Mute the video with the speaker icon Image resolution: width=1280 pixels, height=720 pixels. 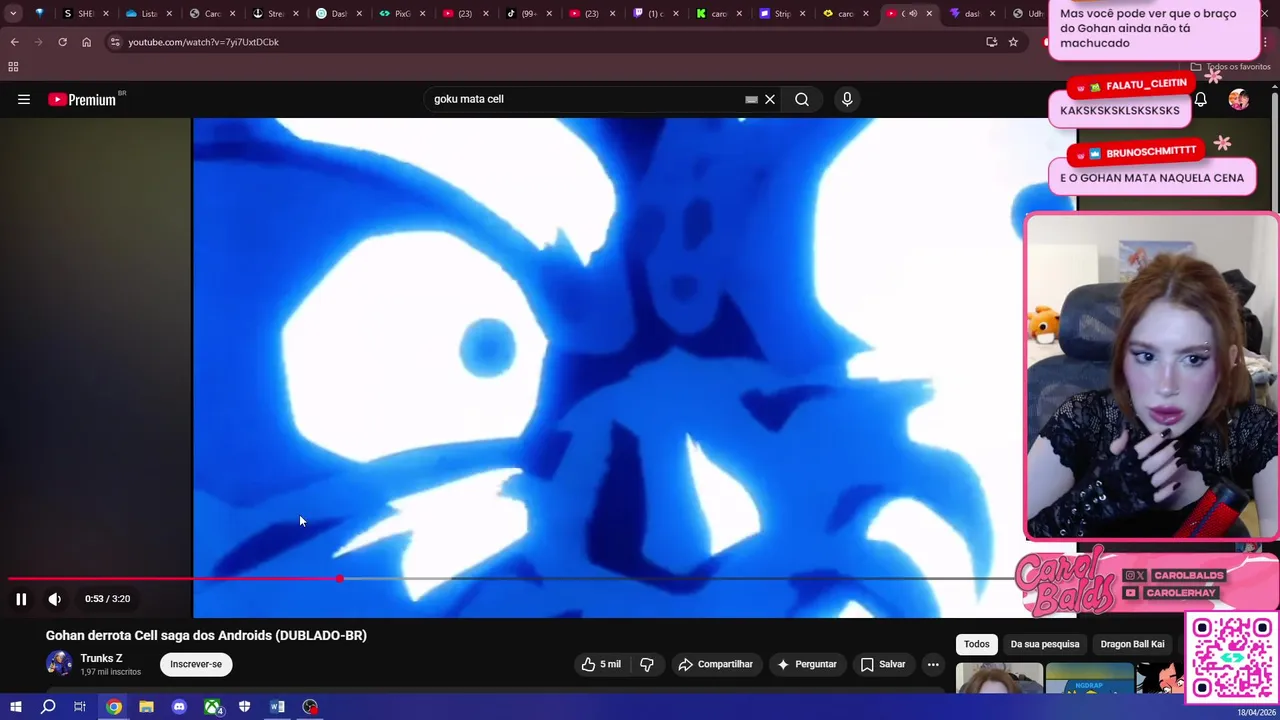[x=55, y=599]
